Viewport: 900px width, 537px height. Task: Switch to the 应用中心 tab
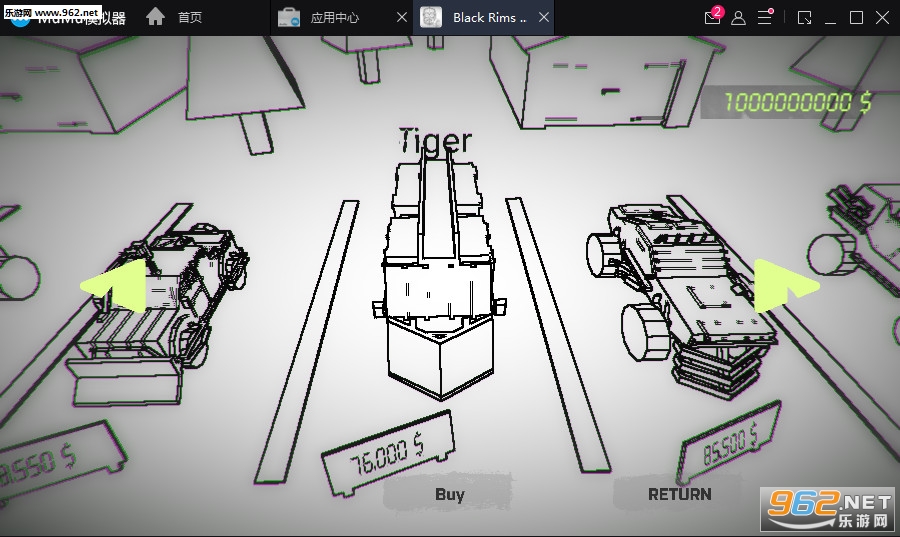coord(335,18)
